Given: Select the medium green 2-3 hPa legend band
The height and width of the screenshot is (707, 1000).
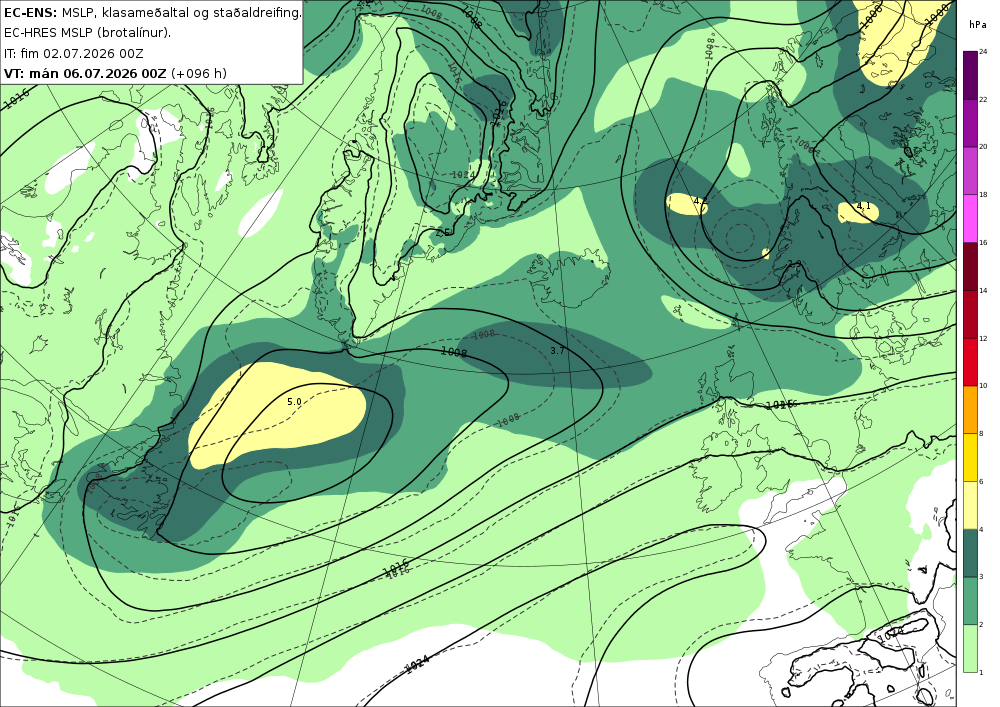Looking at the screenshot, I should point(970,601).
